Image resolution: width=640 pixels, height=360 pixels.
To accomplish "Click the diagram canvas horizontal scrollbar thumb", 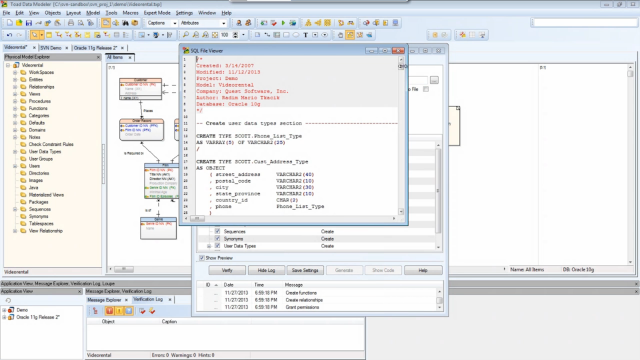I will click(x=124, y=269).
